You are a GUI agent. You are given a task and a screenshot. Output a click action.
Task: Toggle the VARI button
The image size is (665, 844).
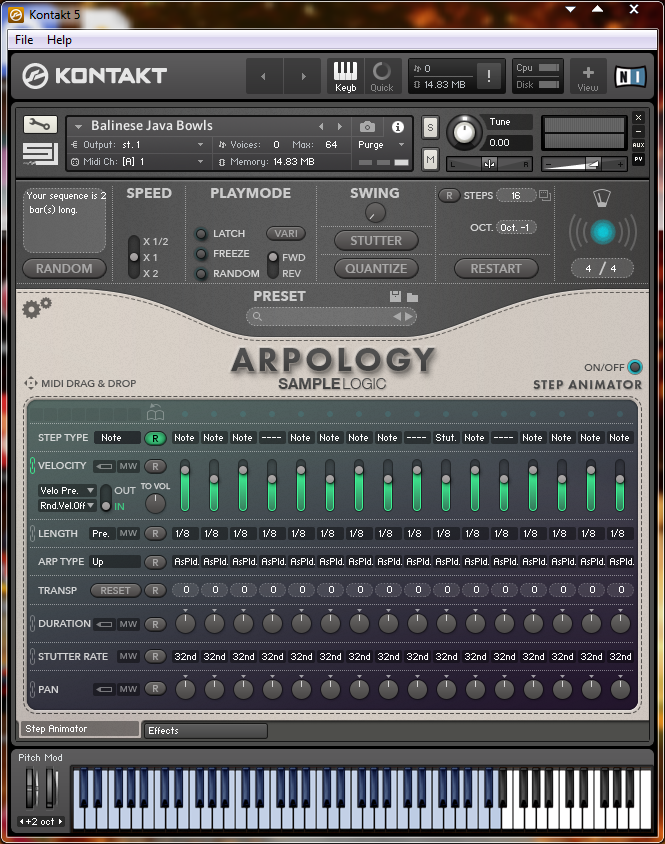point(285,234)
